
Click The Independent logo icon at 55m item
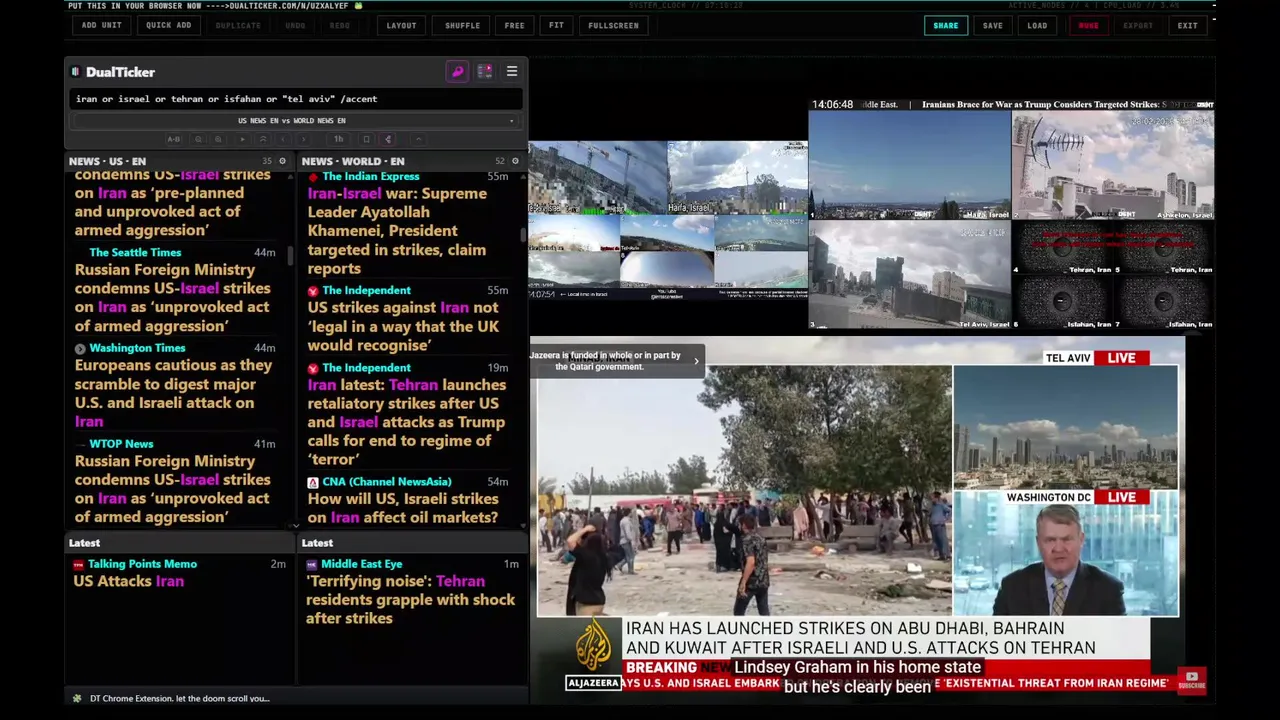[x=313, y=291]
